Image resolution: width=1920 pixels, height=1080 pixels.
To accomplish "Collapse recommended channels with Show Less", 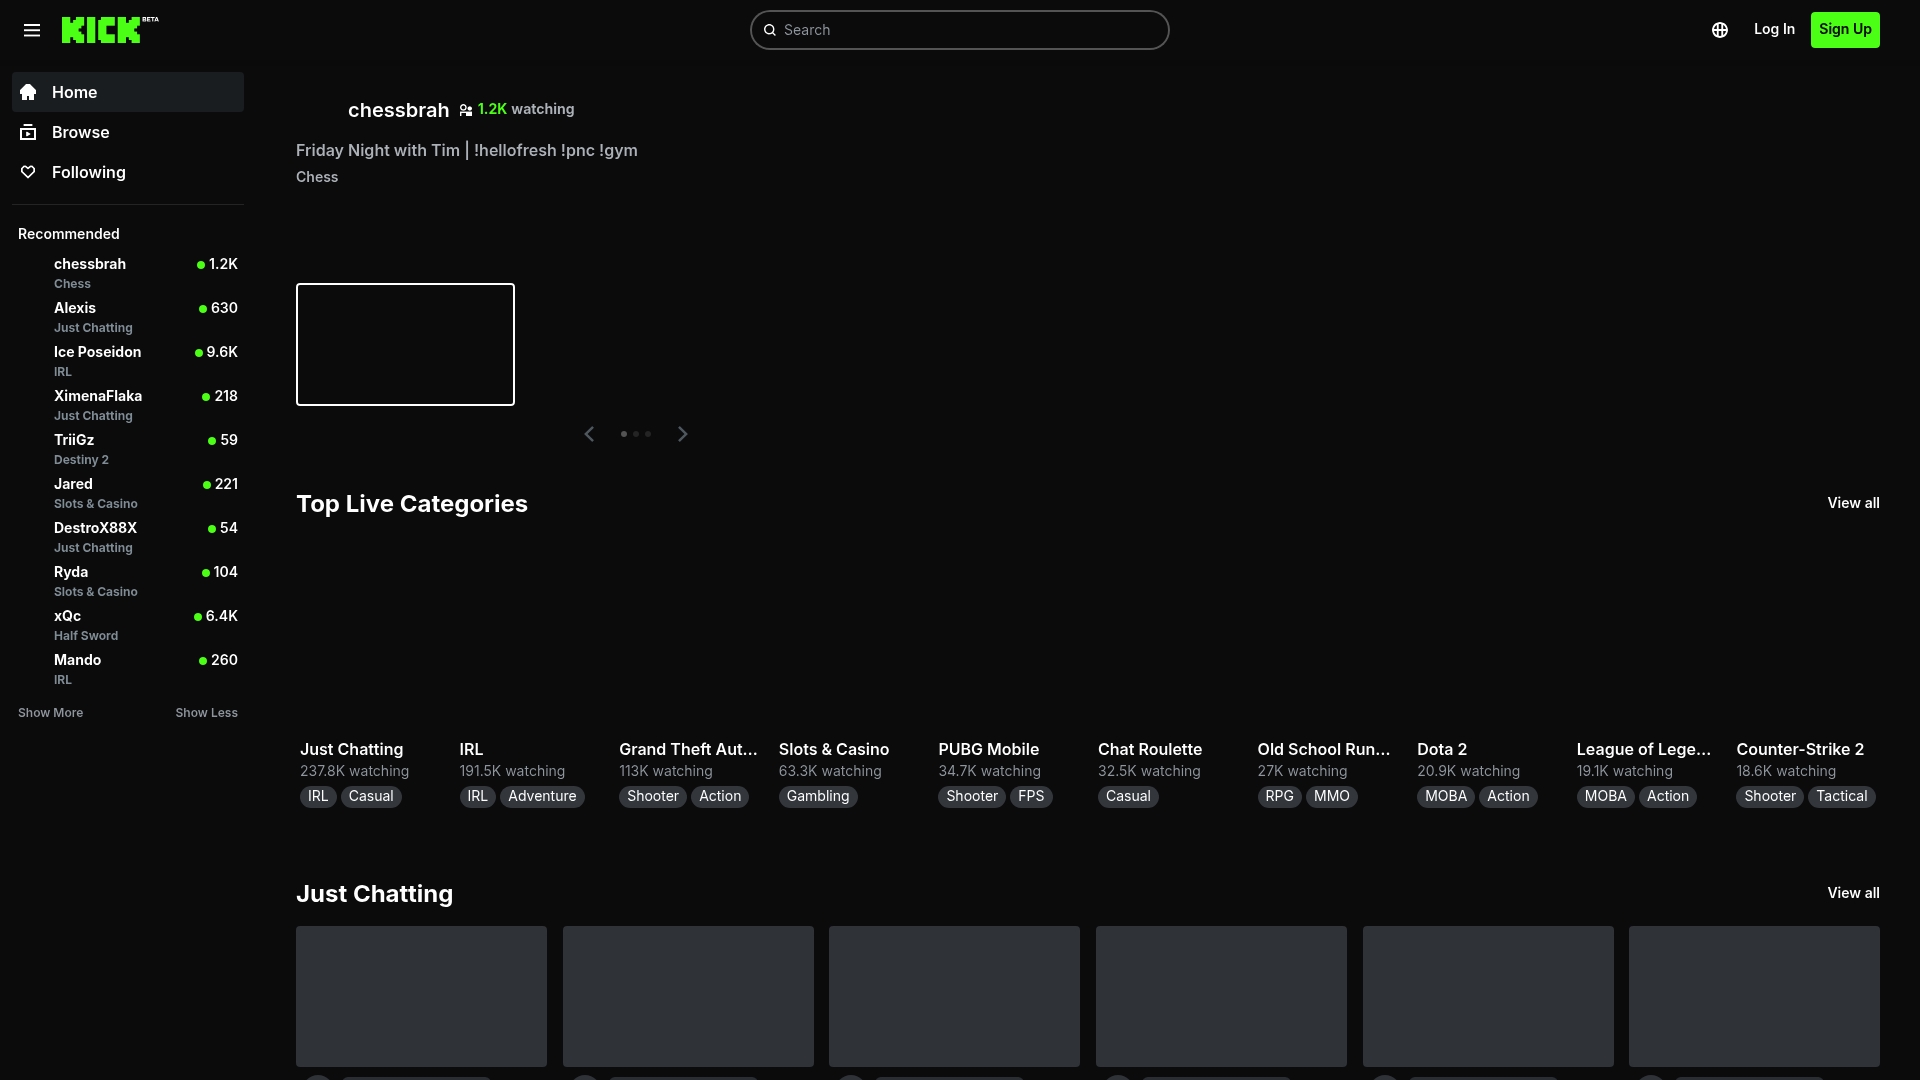I will pos(206,712).
